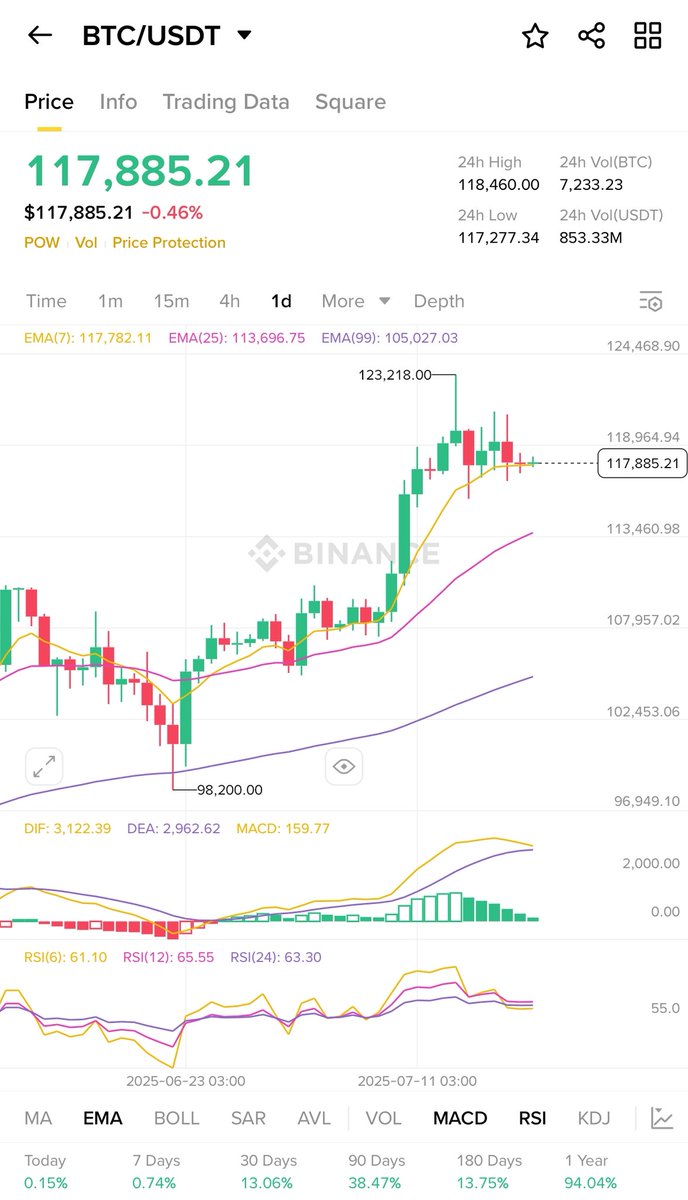Open the BTC/USDT pair selector dropdown
Image resolution: width=688 pixels, height=1200 pixels.
tap(167, 36)
